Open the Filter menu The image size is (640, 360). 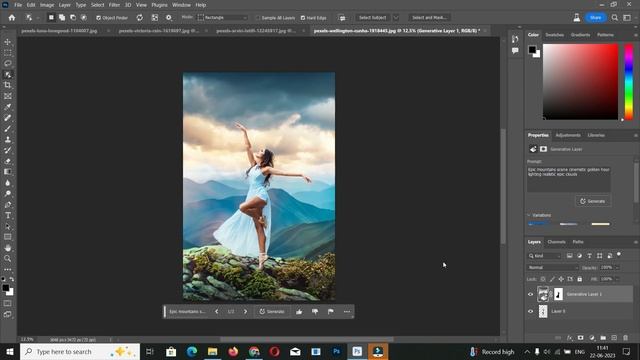tap(114, 5)
